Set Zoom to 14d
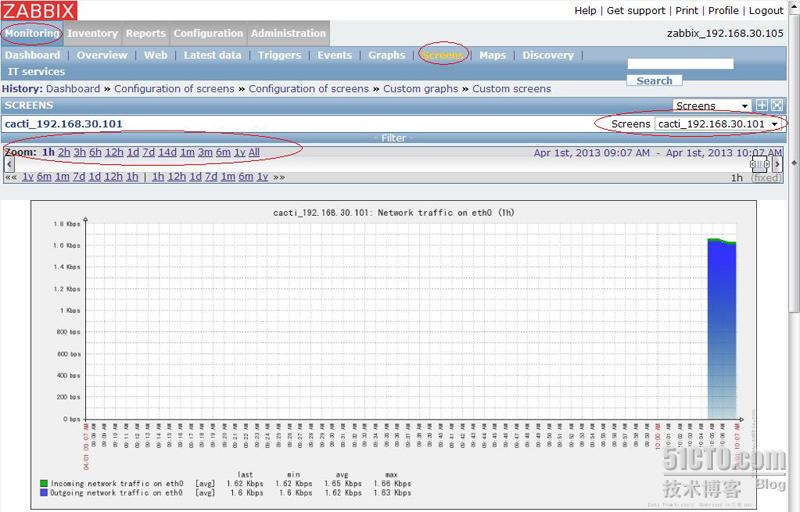The width and height of the screenshot is (800, 512). (x=167, y=152)
